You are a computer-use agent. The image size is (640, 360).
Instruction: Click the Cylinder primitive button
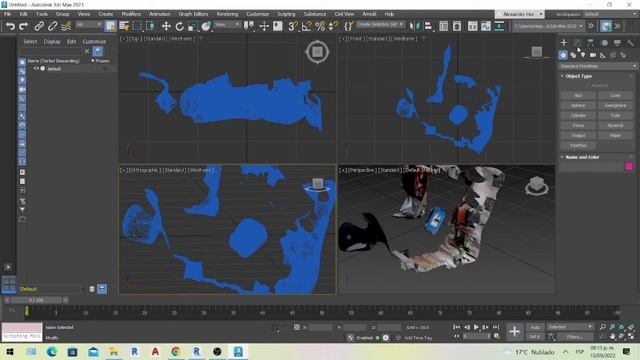coord(578,116)
